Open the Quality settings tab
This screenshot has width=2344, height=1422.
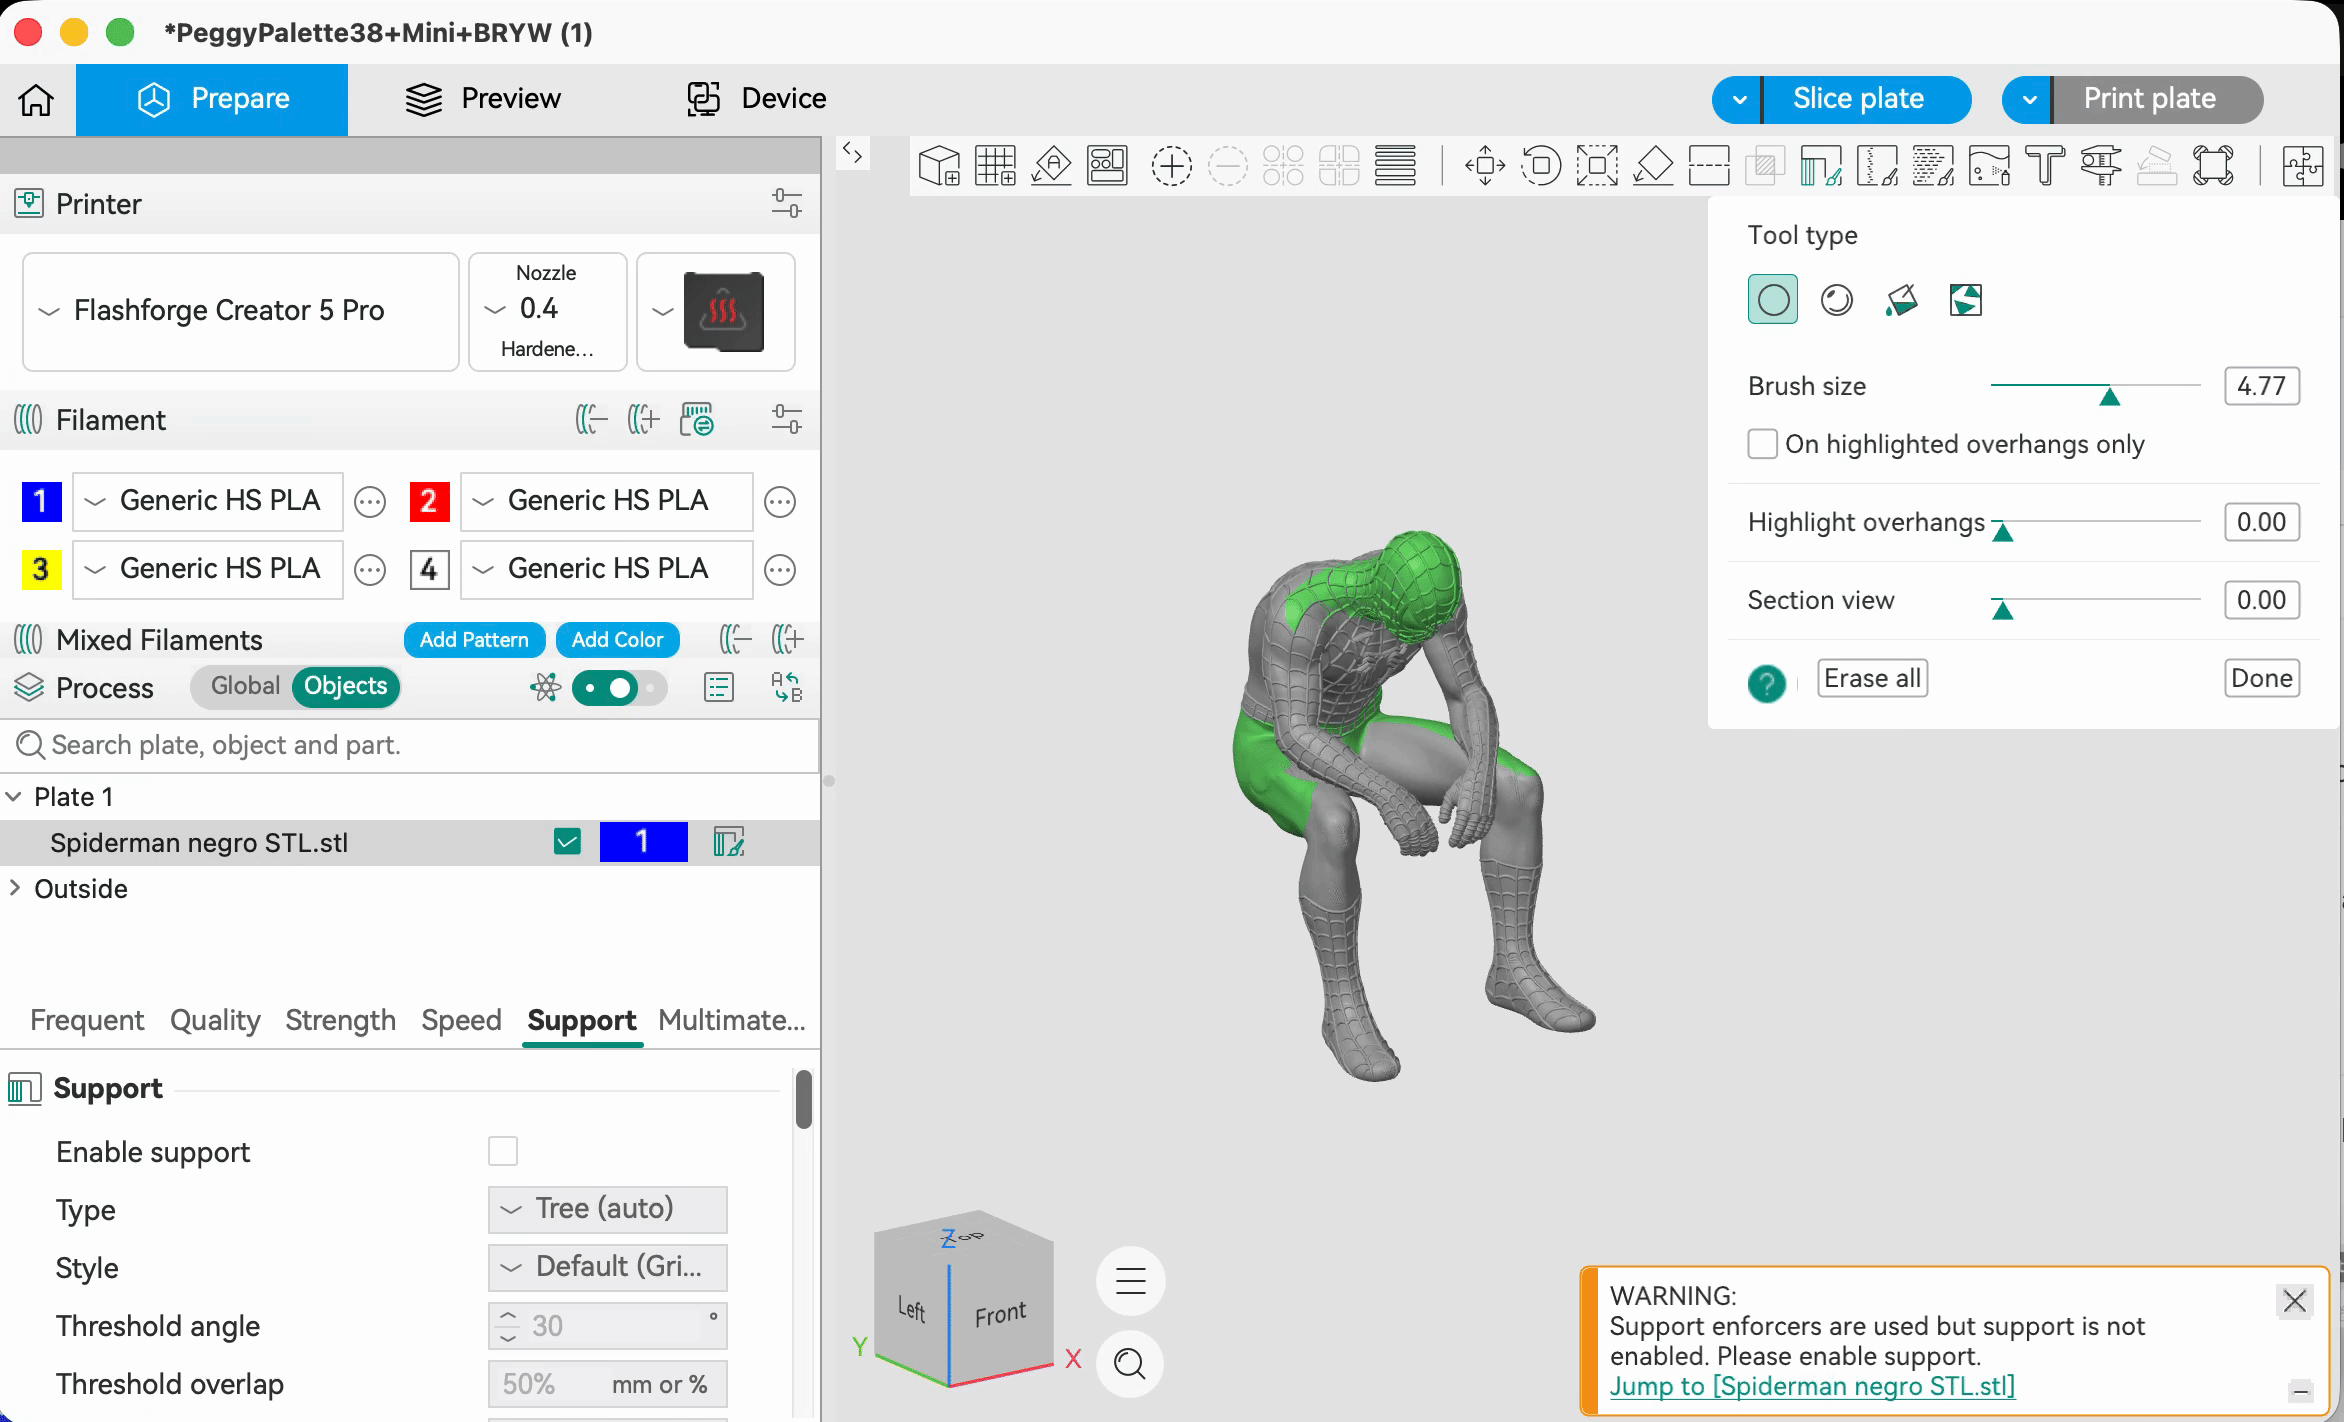click(215, 1020)
